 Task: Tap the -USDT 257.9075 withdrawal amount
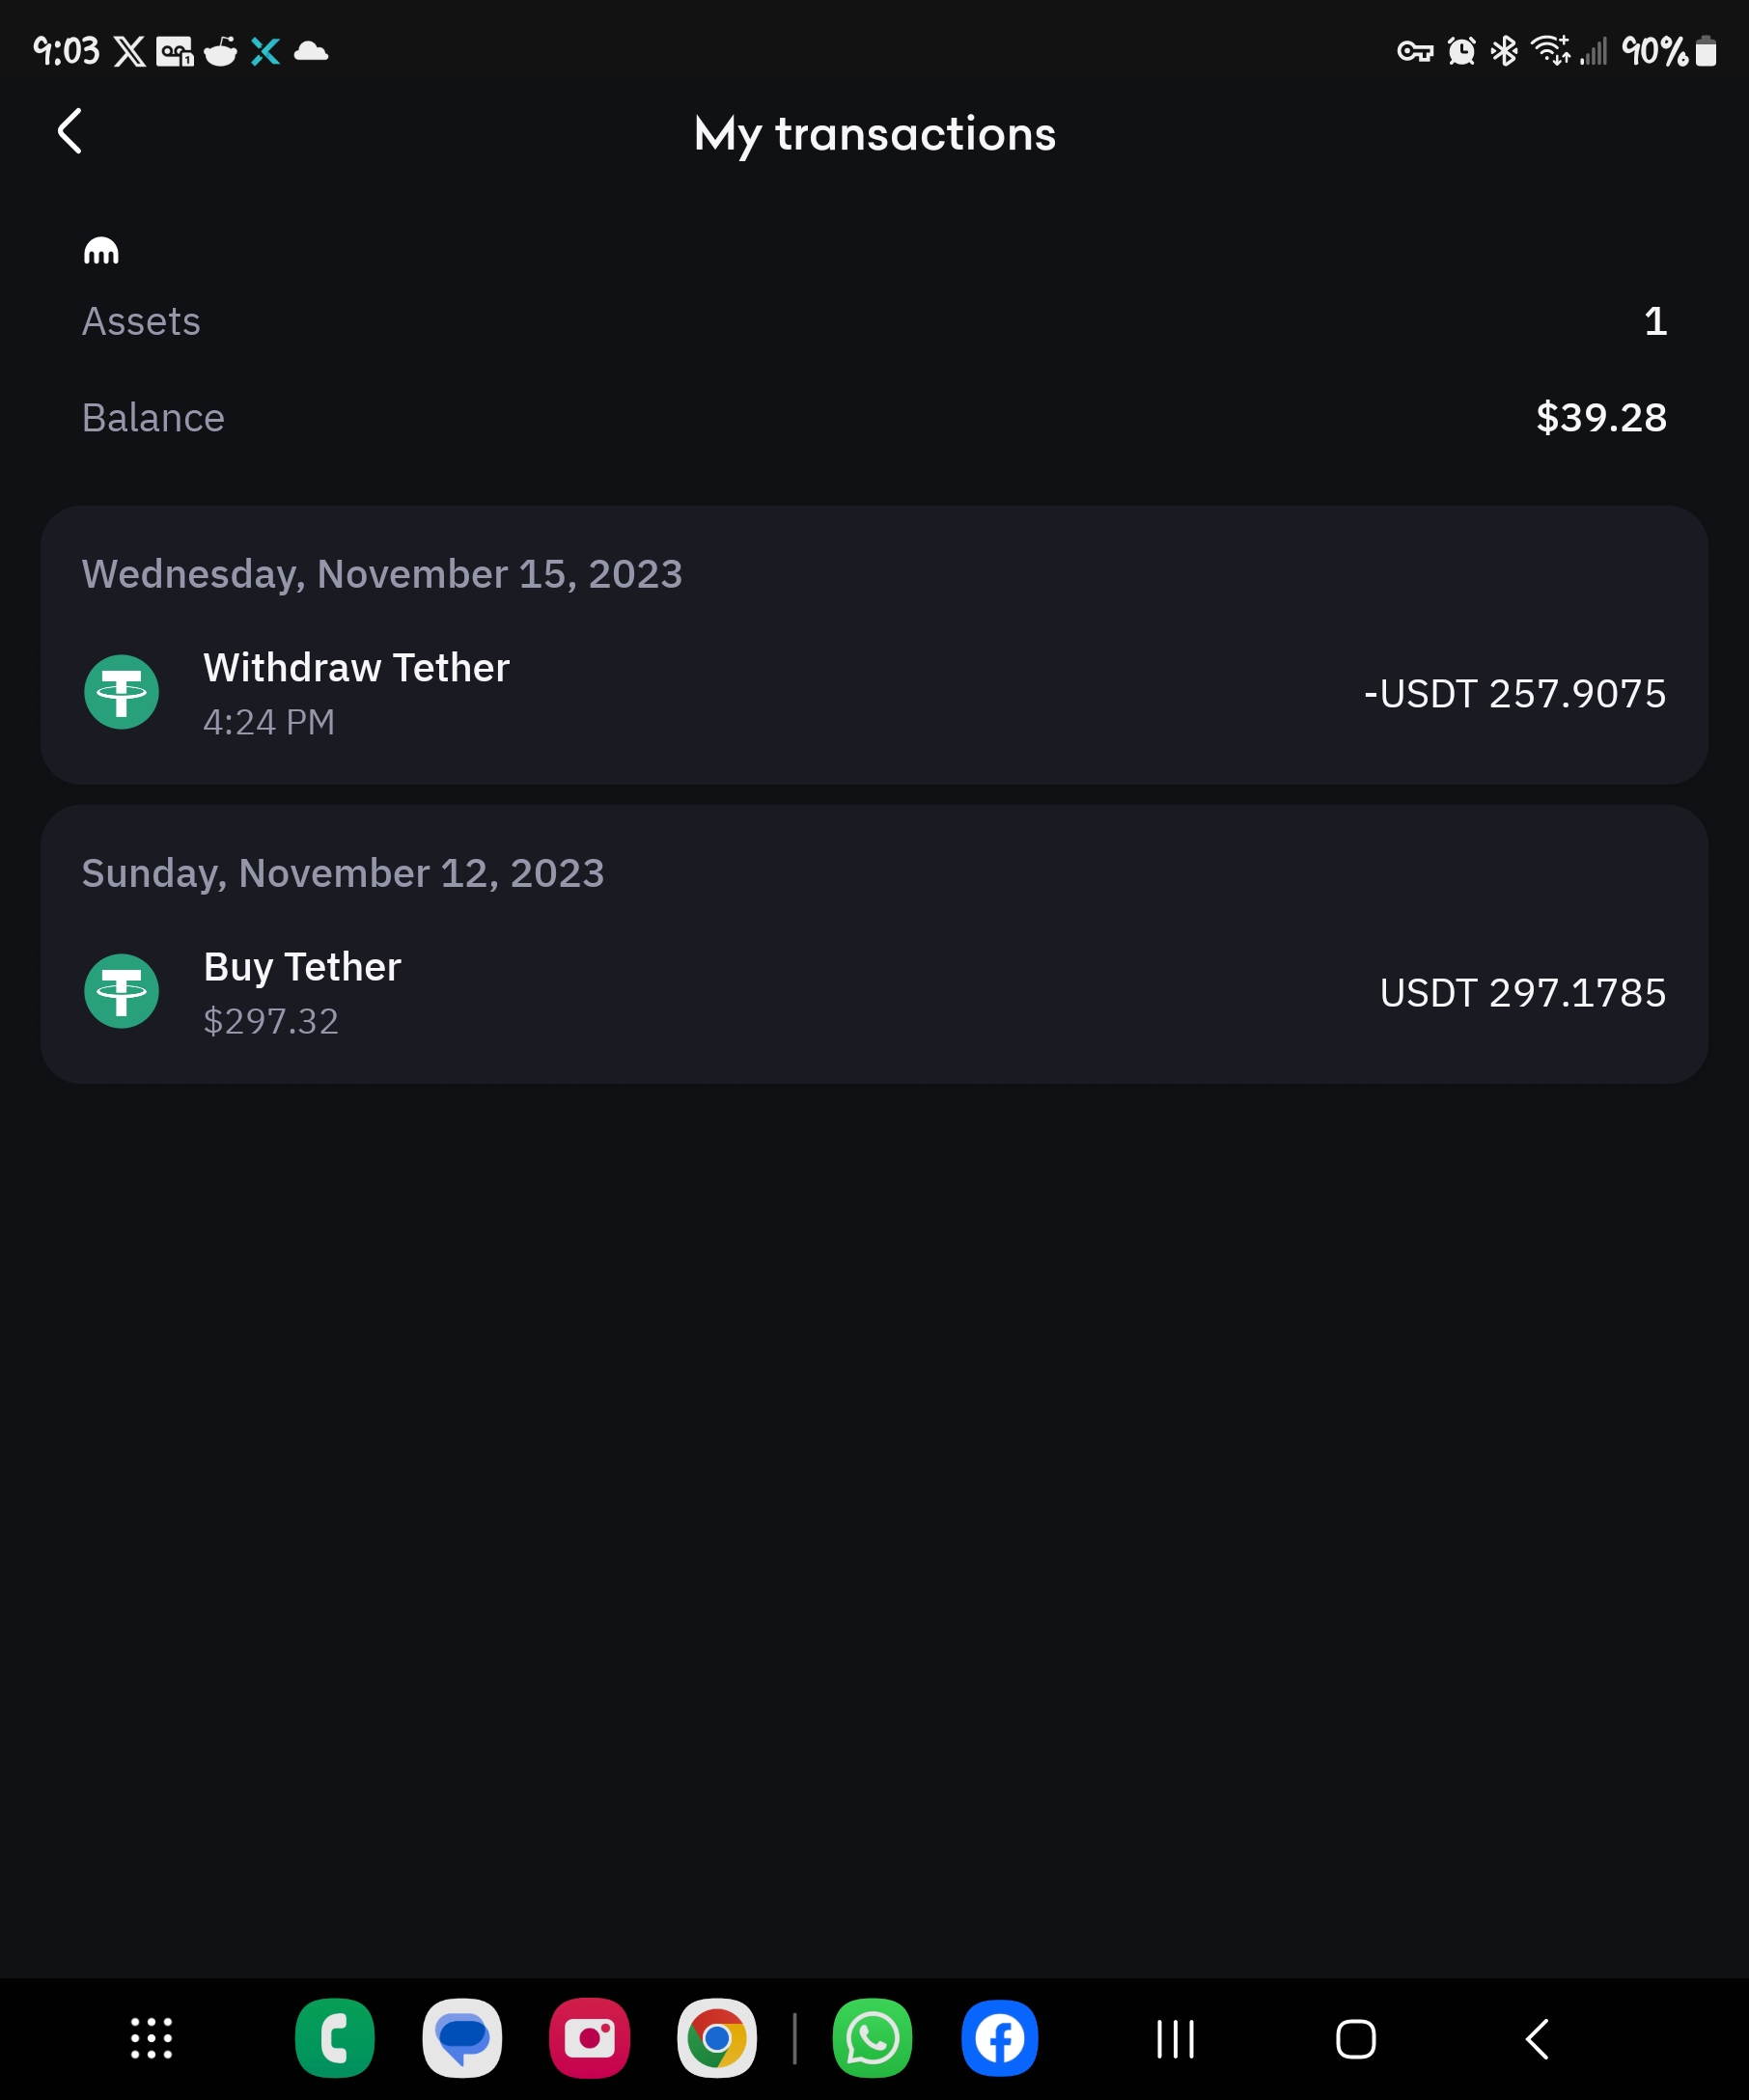[x=1514, y=694]
